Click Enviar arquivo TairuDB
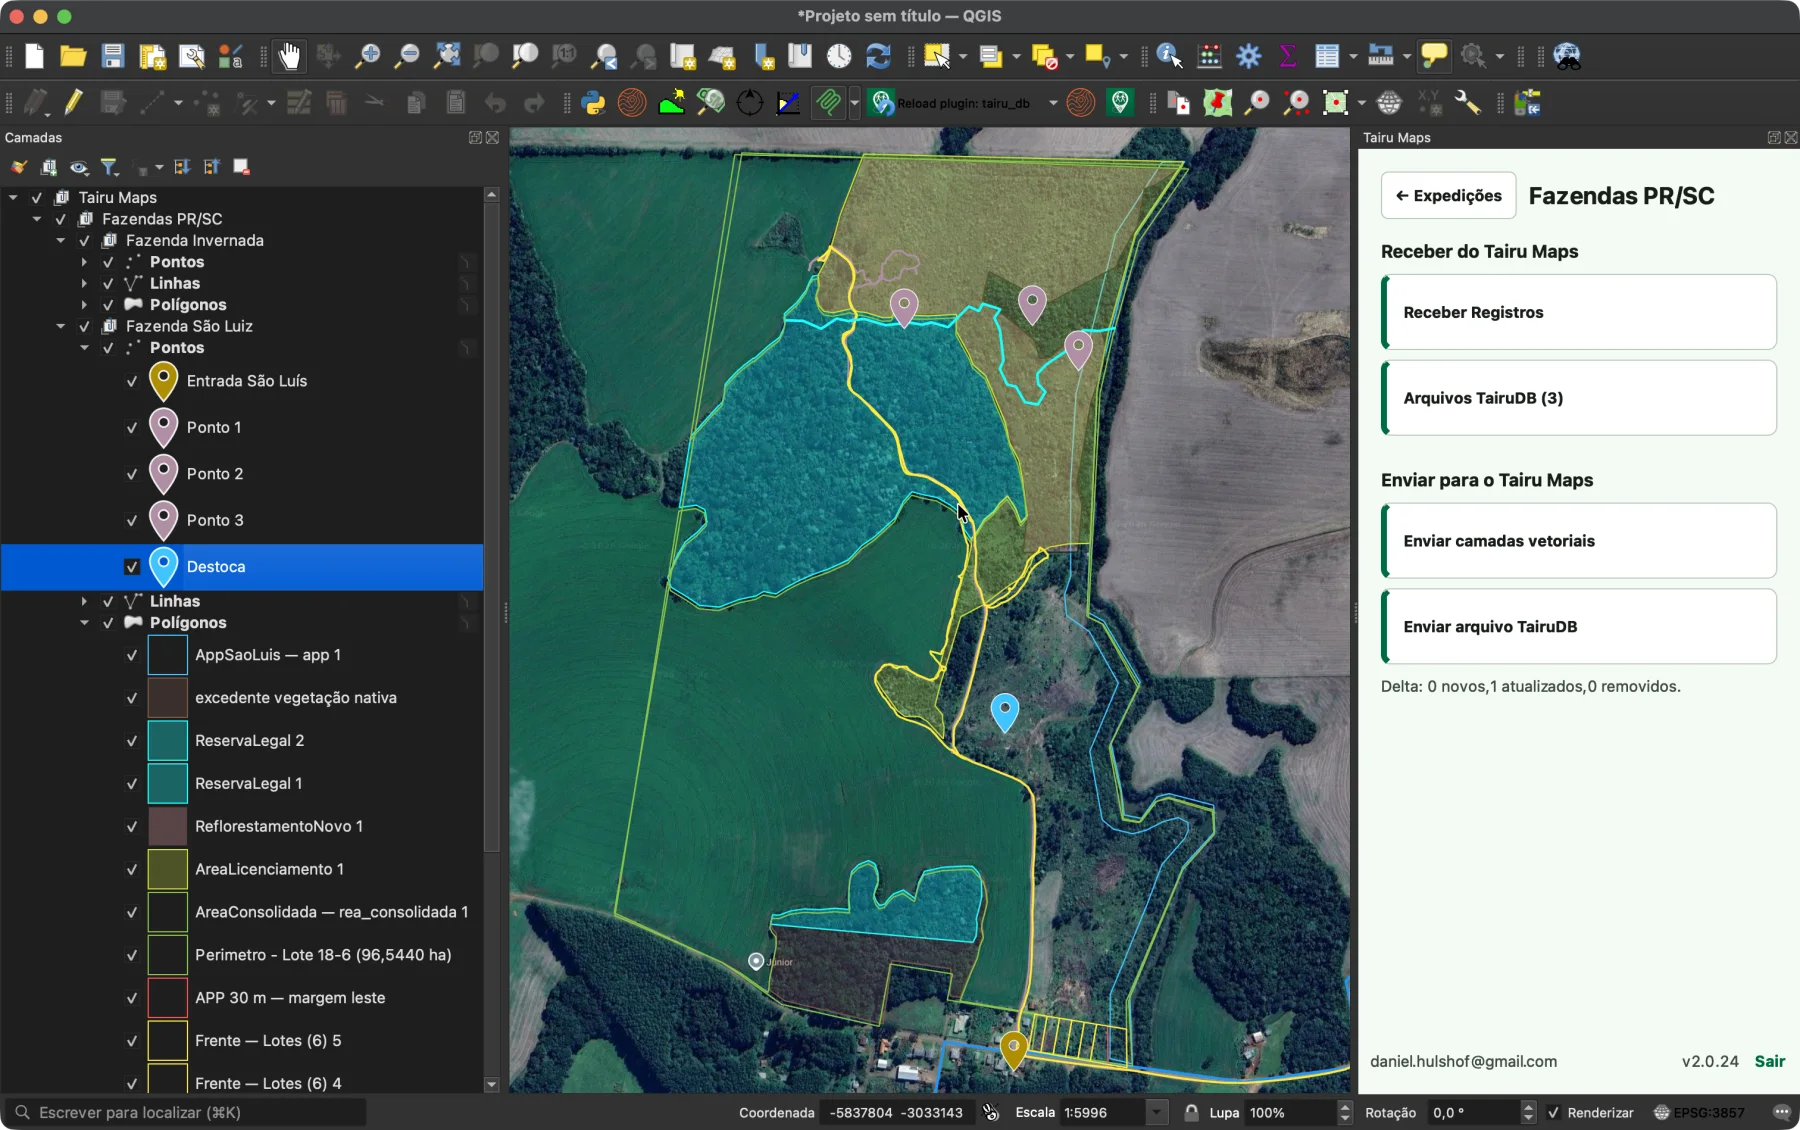The height and width of the screenshot is (1130, 1800). 1579,627
